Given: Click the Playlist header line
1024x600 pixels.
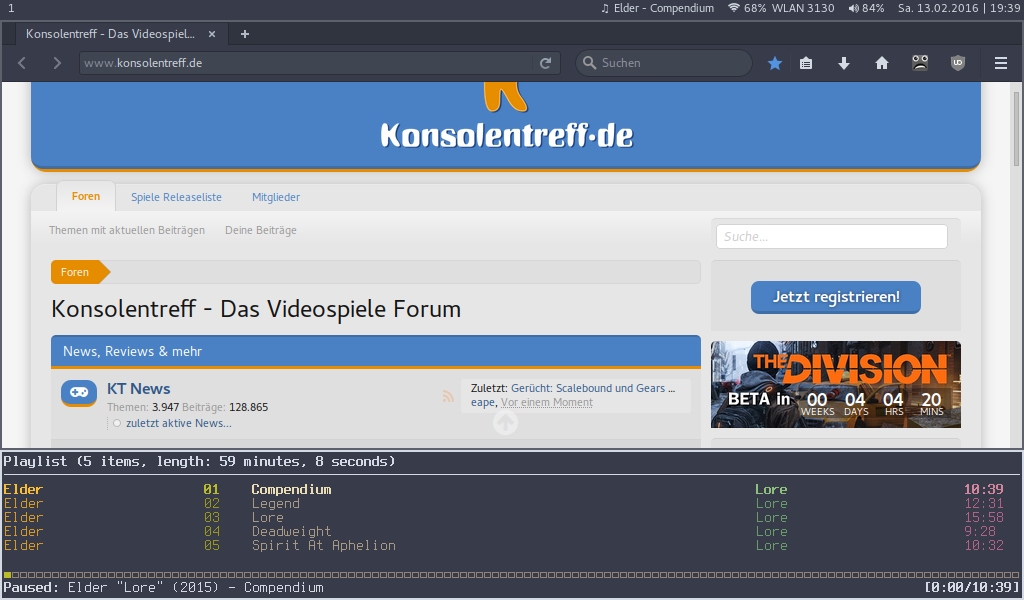Looking at the screenshot, I should click(199, 461).
